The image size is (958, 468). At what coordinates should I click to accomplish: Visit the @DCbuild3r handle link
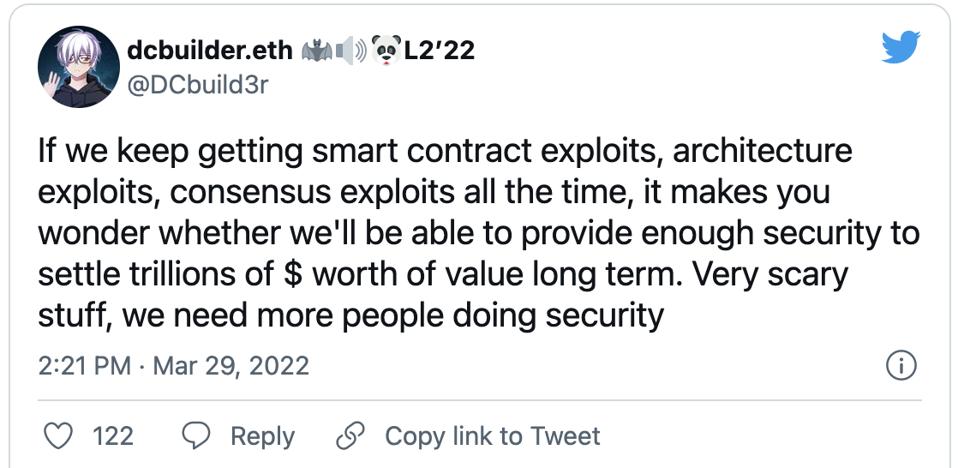(x=198, y=84)
